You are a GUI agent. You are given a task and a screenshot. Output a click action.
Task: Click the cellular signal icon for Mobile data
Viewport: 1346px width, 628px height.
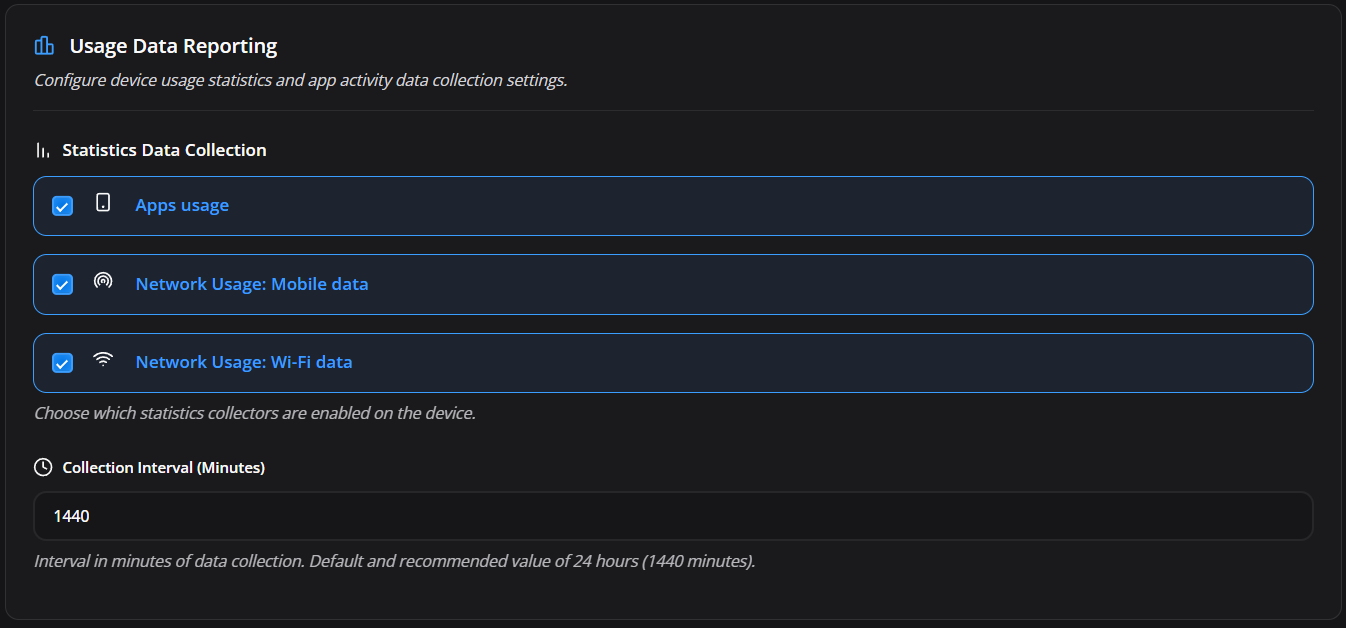[x=103, y=281]
